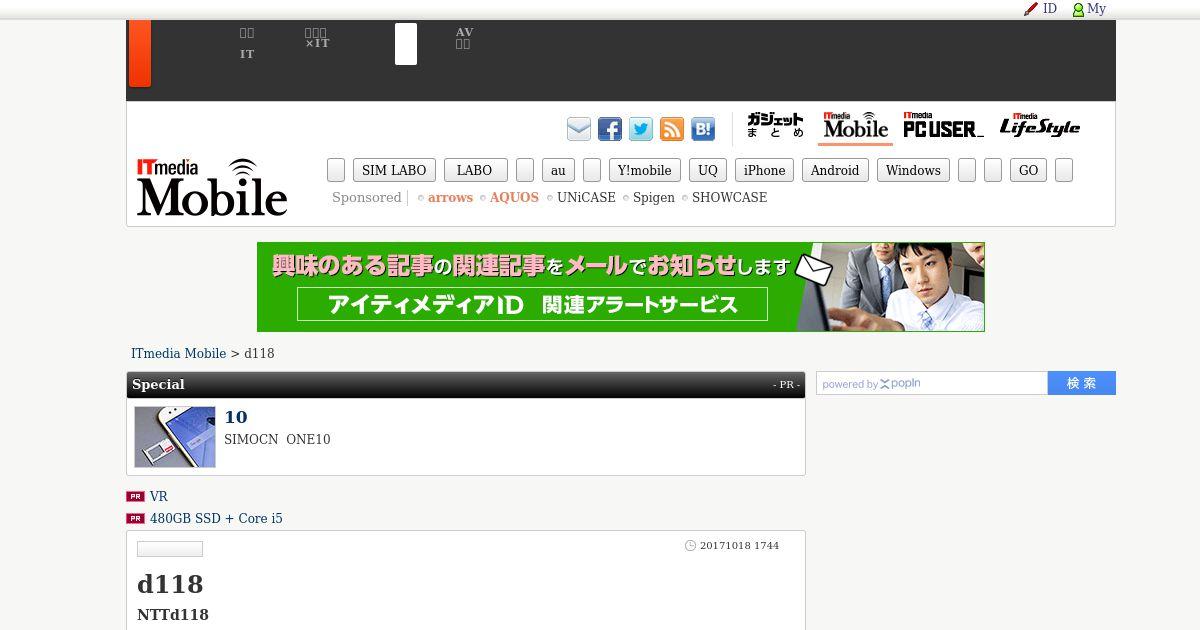Open the PR link VR
Image resolution: width=1200 pixels, height=630 pixels.
point(158,497)
